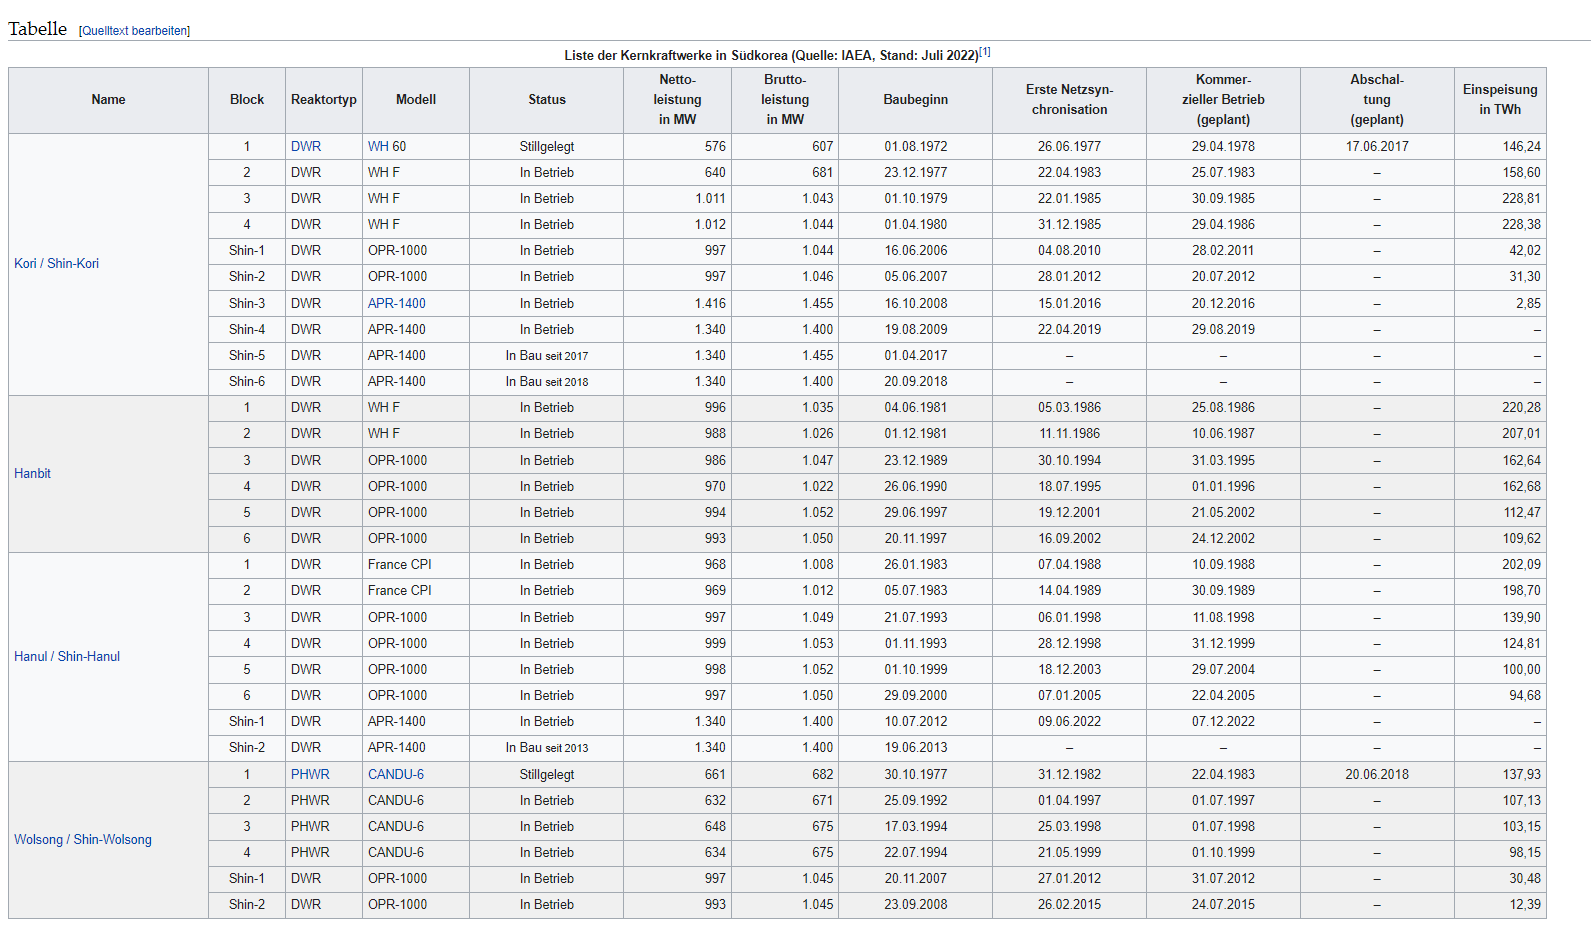Click the blue APR-1400 model link

pyautogui.click(x=397, y=304)
